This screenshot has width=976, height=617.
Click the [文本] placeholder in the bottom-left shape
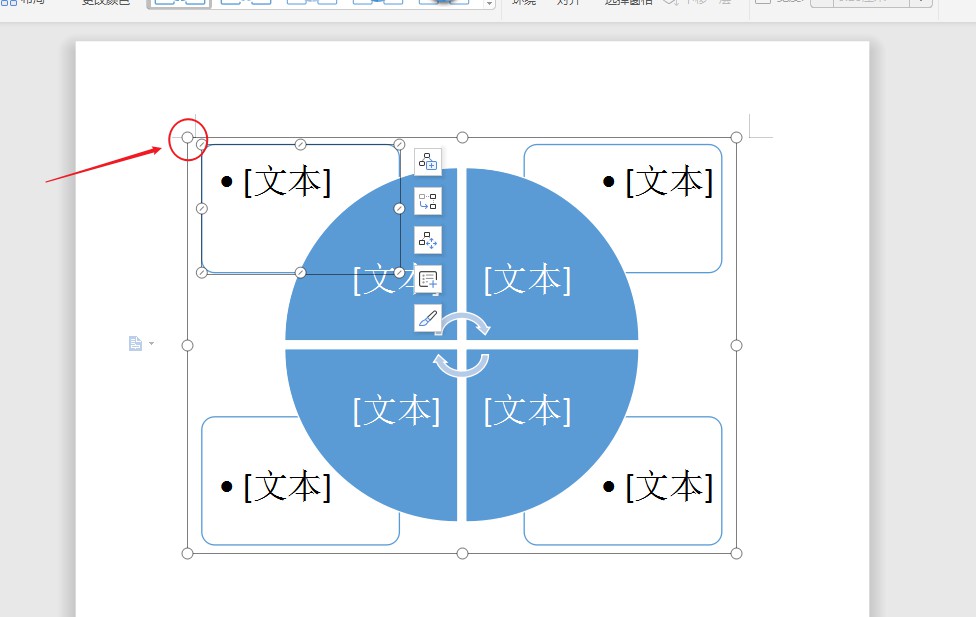click(x=290, y=486)
